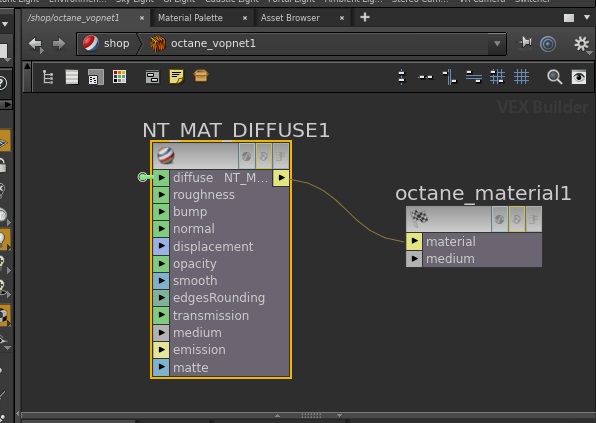Toggle show grid icon
This screenshot has height=423, width=596.
[x=521, y=77]
